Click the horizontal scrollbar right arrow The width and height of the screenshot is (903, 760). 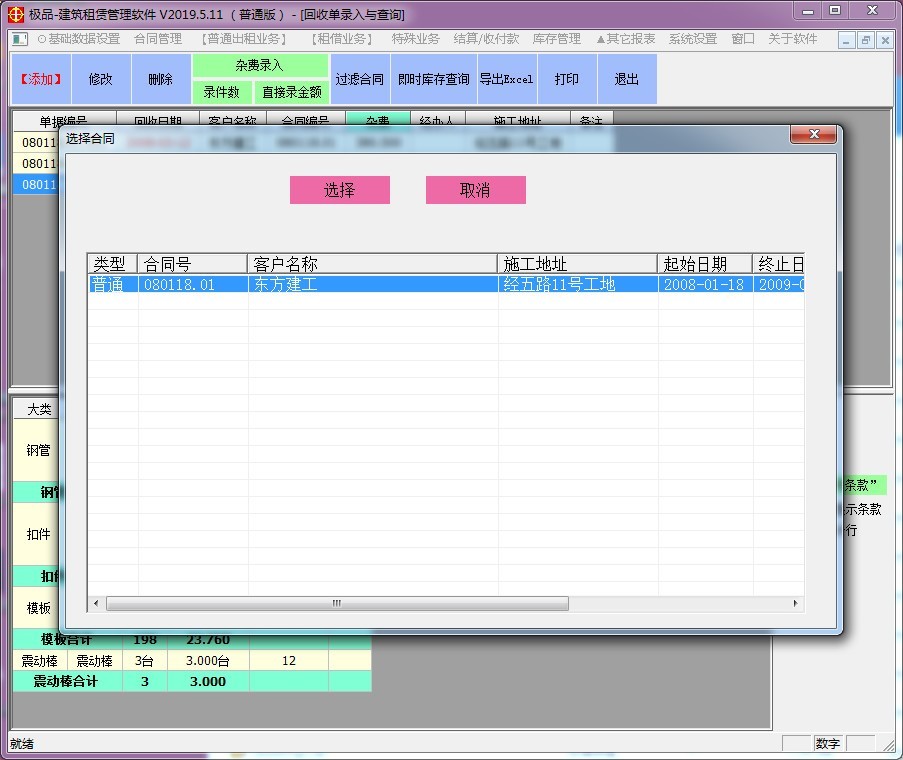click(x=796, y=604)
